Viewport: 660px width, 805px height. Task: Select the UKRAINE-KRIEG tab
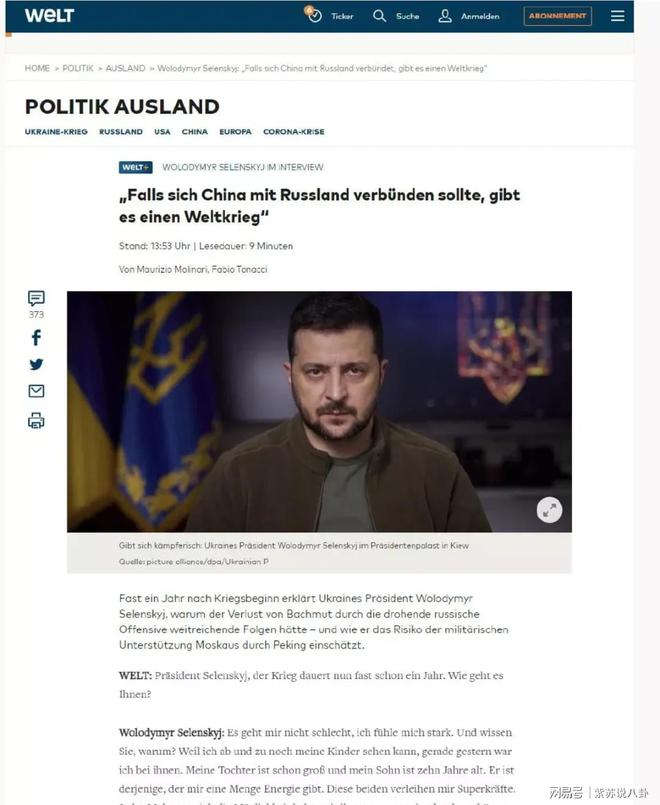tap(56, 132)
